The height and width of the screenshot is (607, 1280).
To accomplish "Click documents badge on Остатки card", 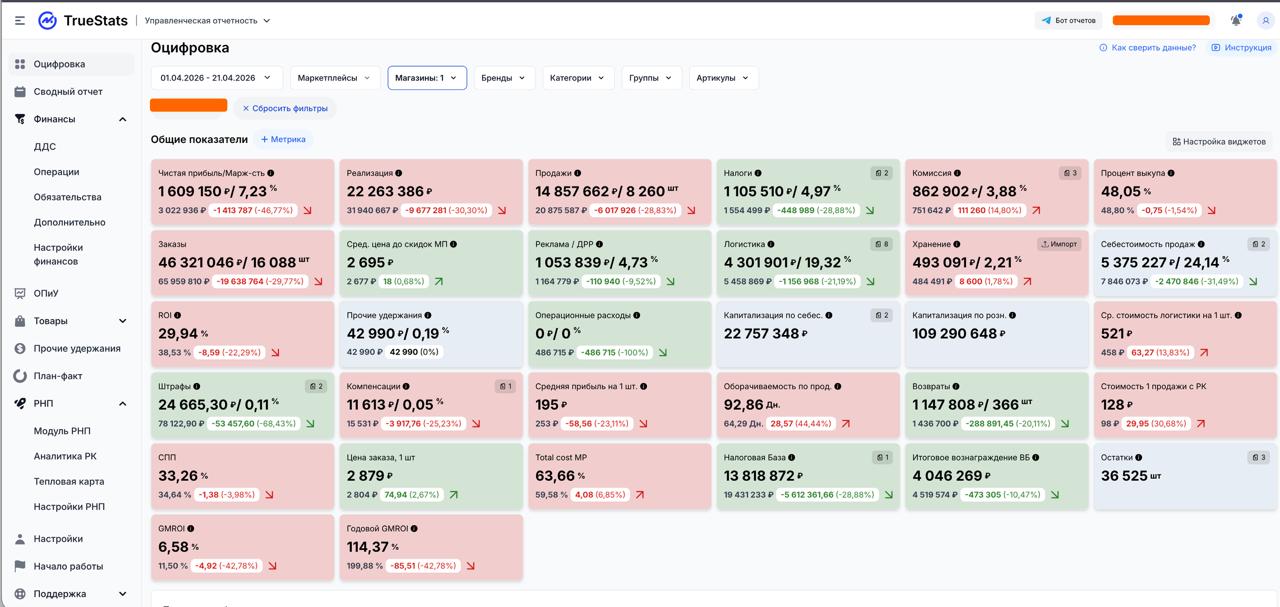I will [x=1257, y=457].
